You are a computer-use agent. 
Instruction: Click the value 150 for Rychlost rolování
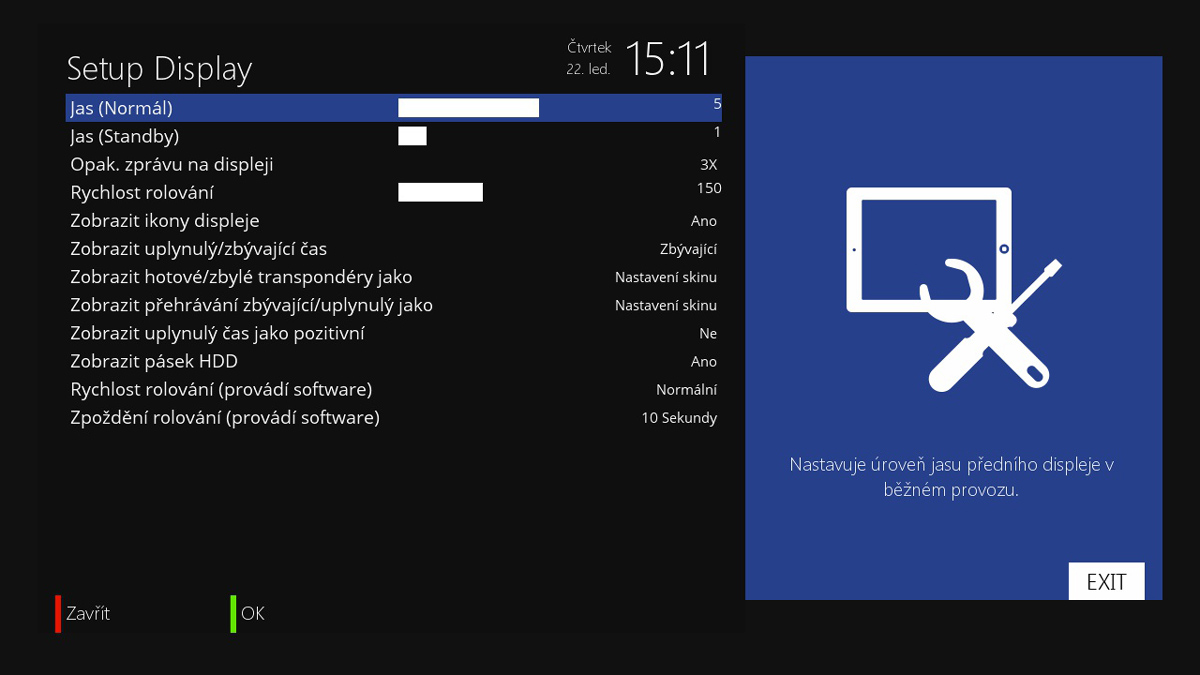click(709, 187)
